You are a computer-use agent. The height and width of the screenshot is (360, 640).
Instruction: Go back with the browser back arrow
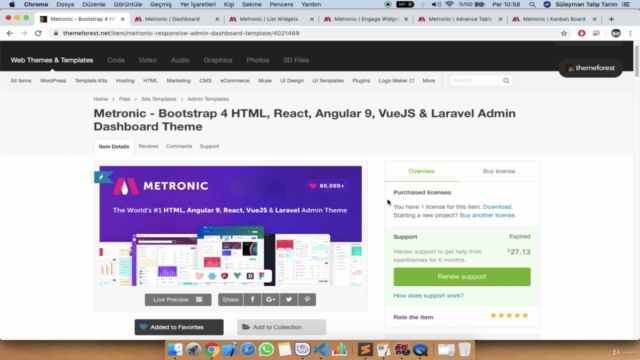point(10,33)
